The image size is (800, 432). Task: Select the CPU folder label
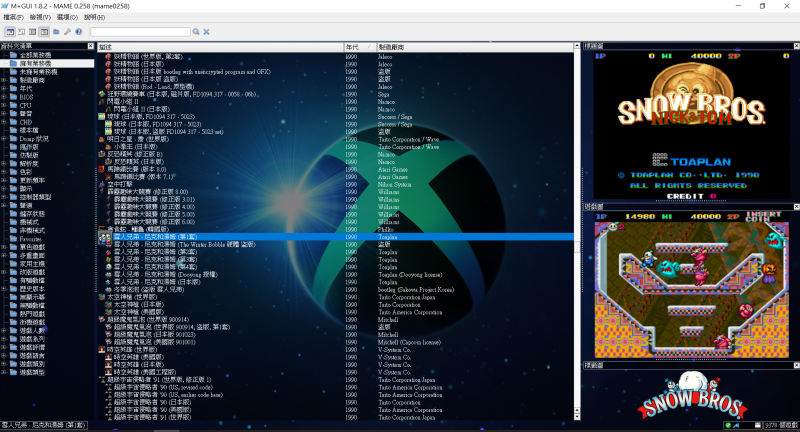pyautogui.click(x=26, y=105)
